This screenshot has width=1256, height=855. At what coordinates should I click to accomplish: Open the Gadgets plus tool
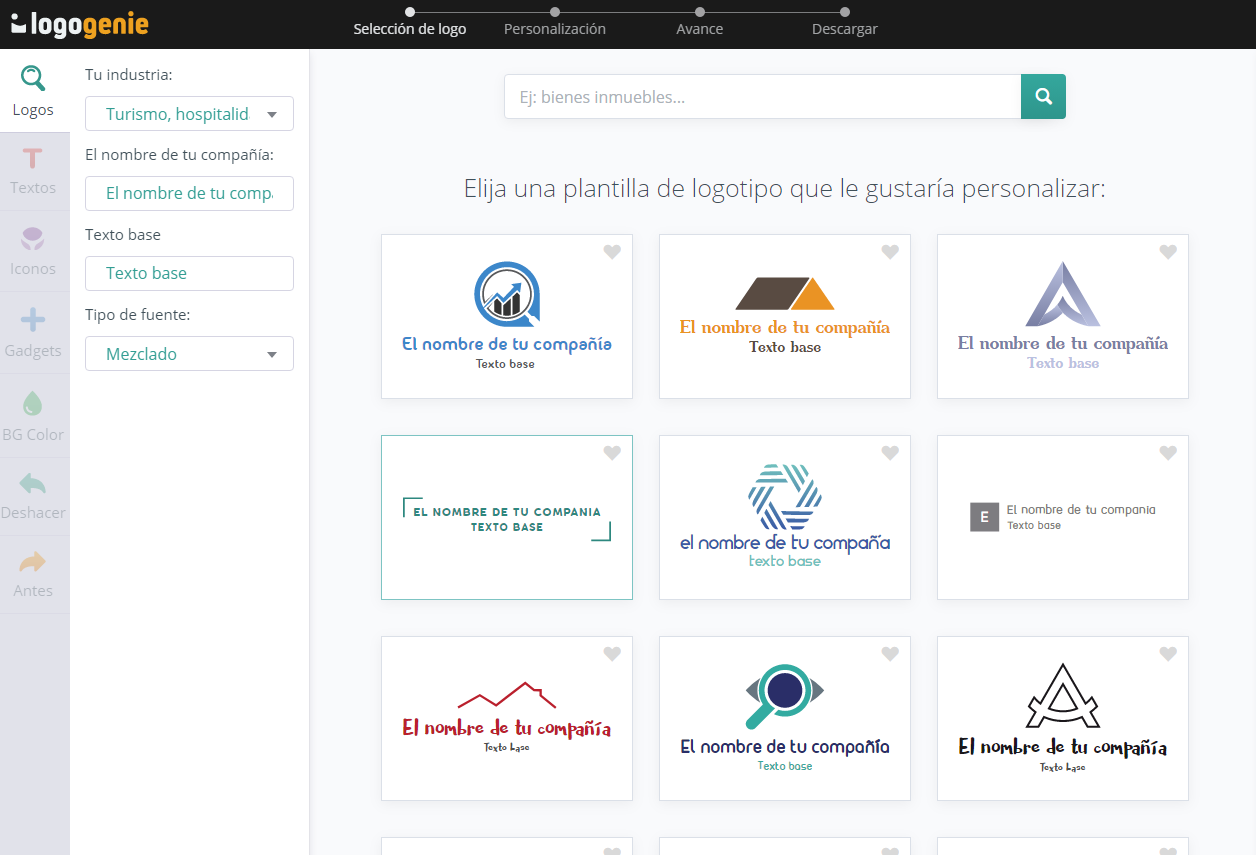33,333
